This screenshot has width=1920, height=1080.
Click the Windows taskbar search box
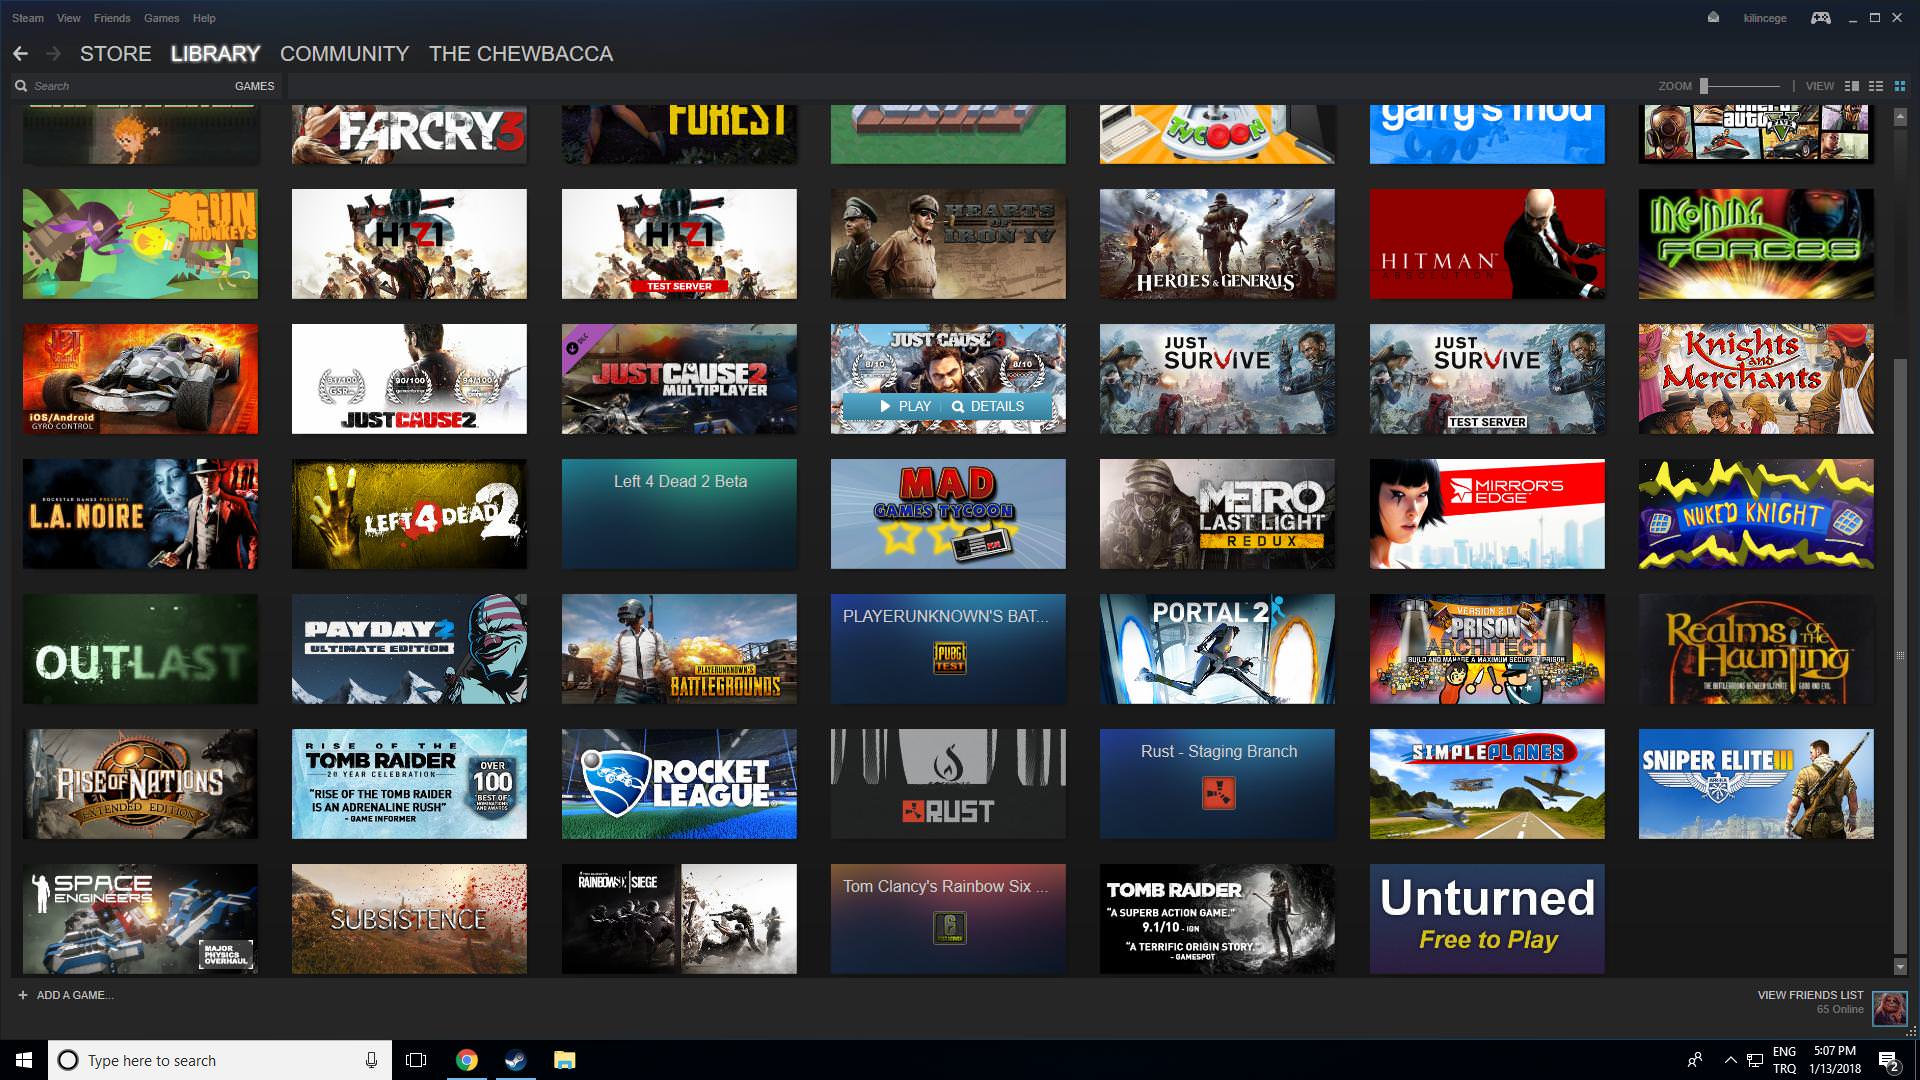pos(220,1060)
